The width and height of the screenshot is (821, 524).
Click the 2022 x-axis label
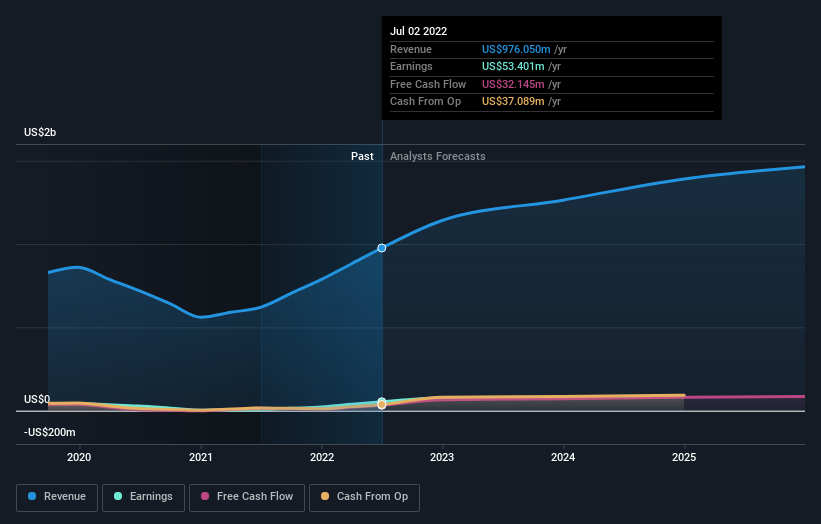321,458
